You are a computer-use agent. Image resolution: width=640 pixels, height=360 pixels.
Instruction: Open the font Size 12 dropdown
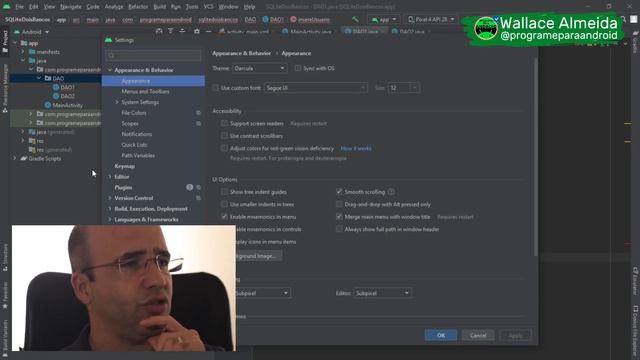pos(404,88)
